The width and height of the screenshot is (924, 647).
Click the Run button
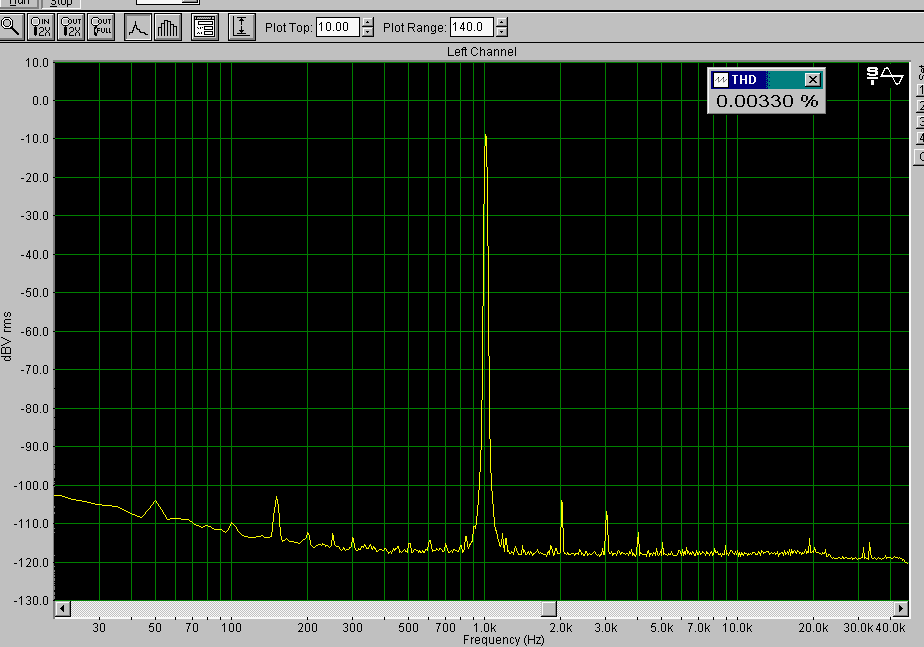19,3
